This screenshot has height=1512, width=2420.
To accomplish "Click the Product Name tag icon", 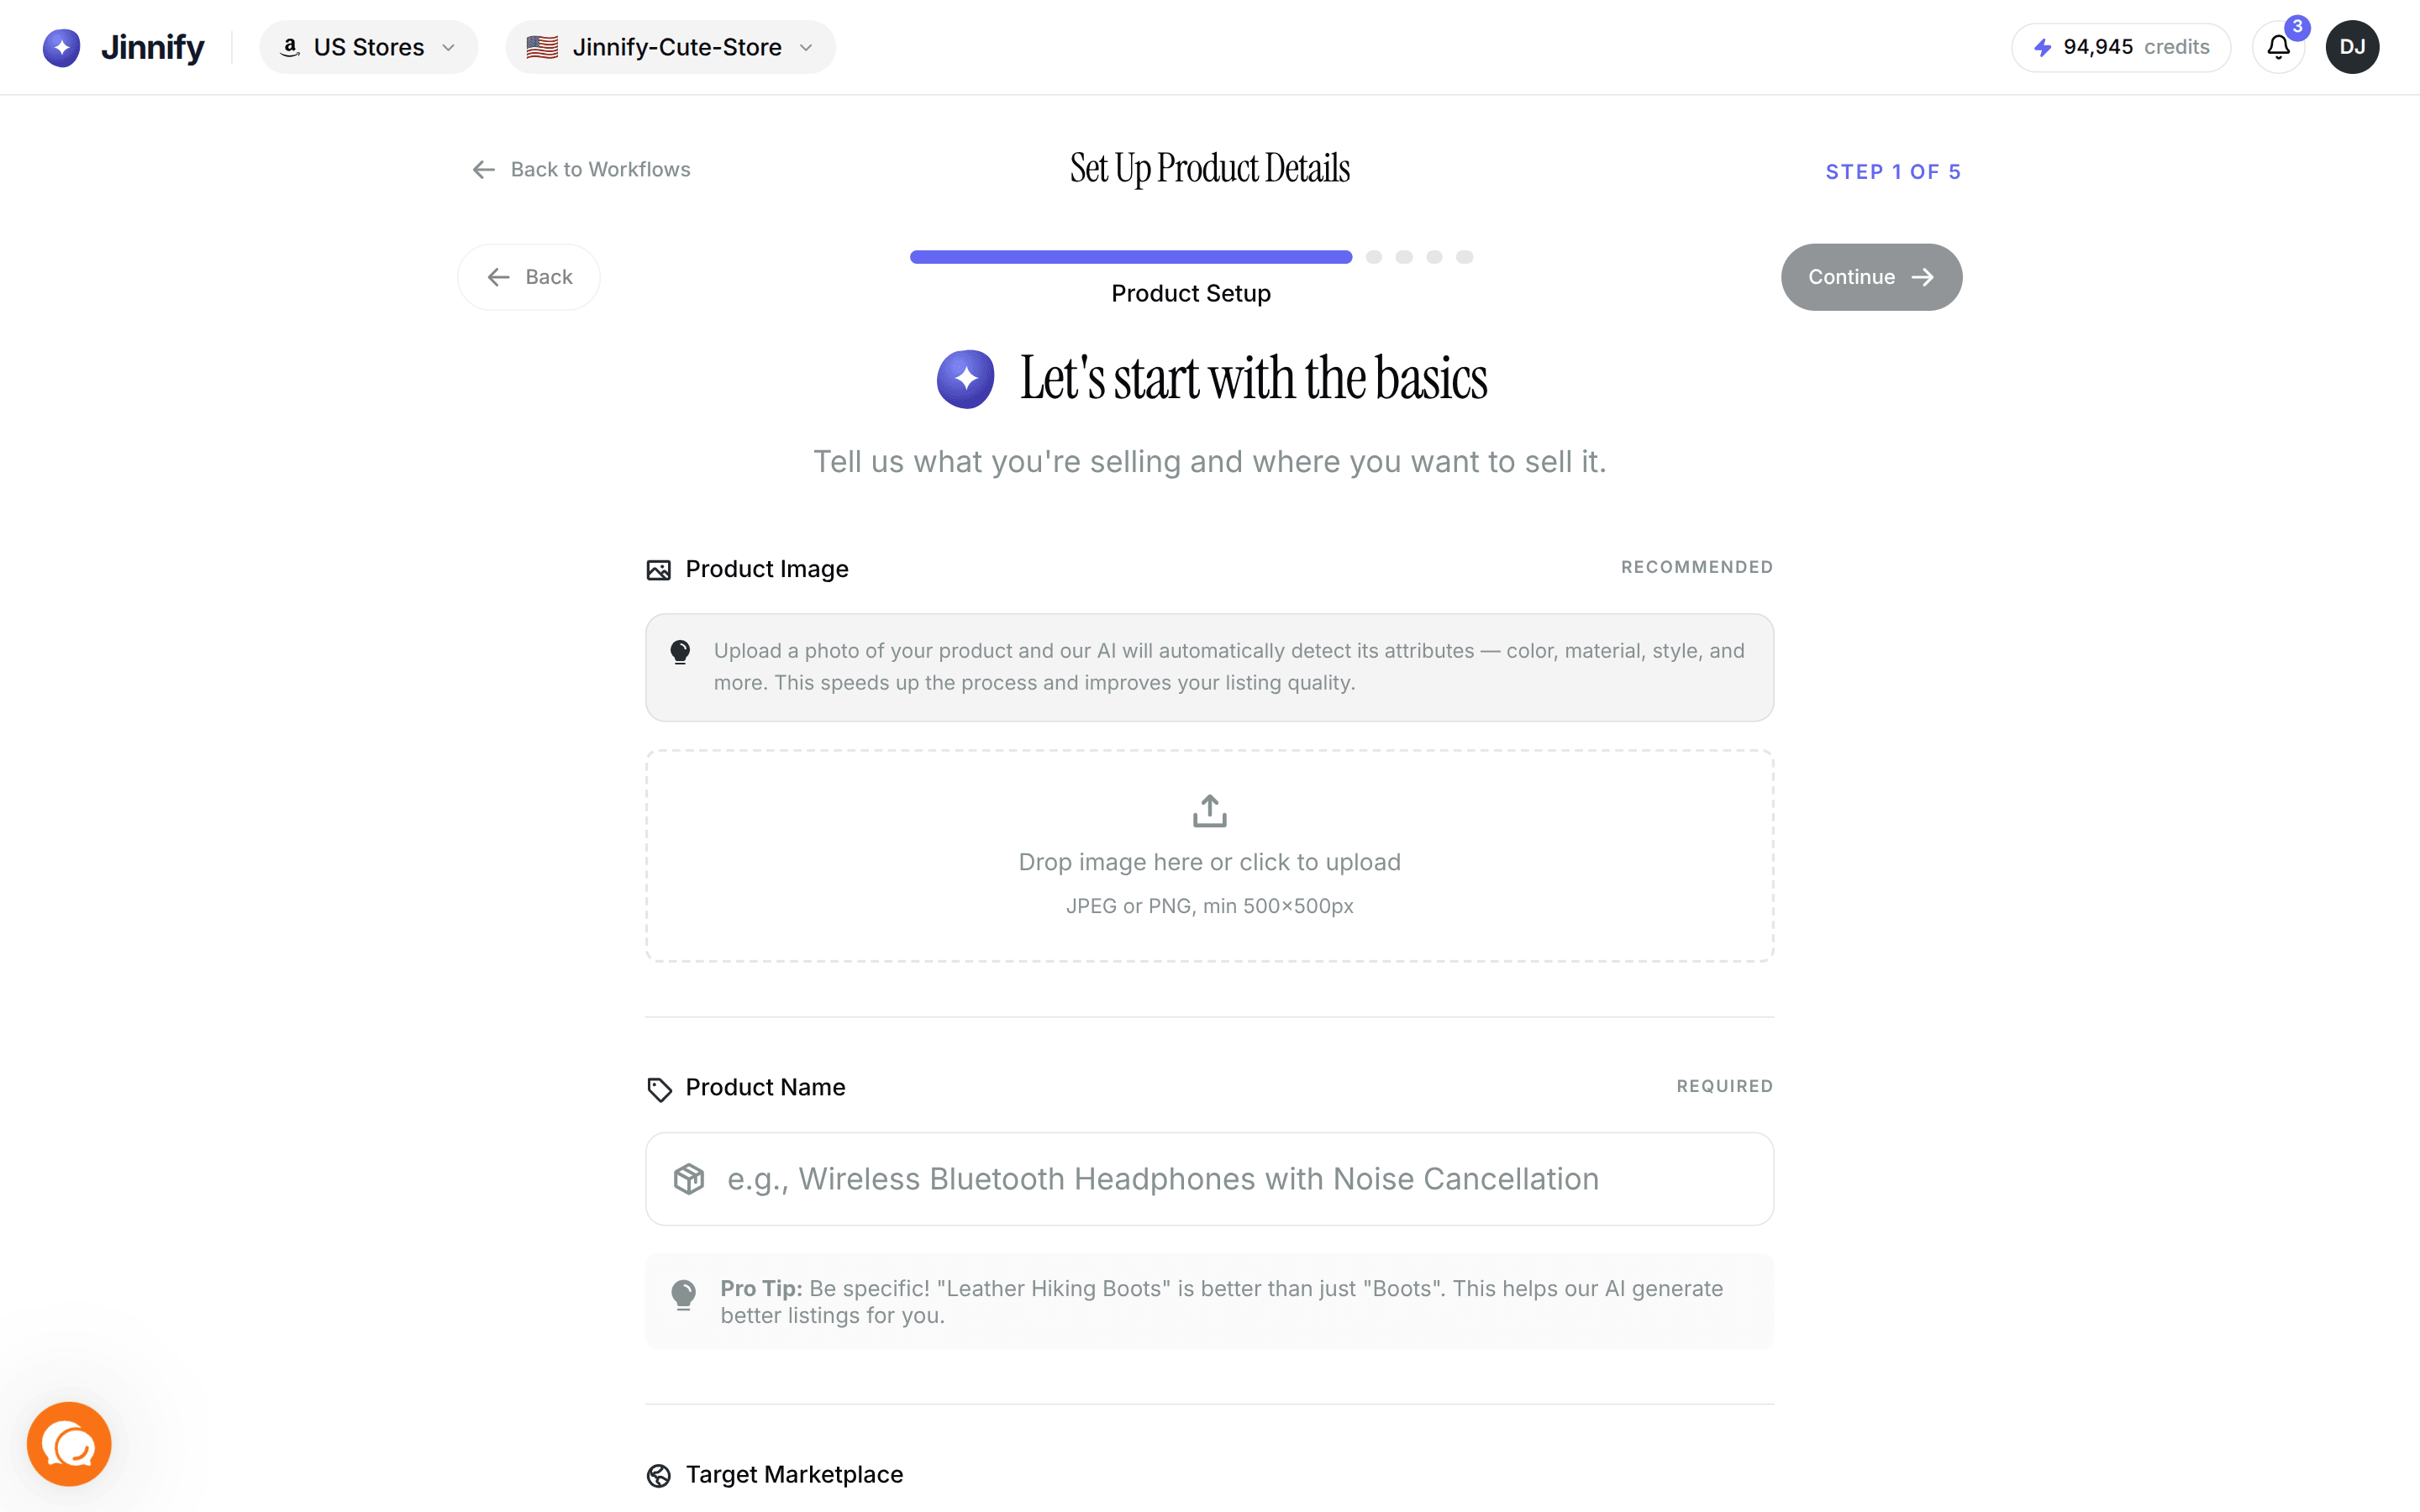I will [x=659, y=1089].
